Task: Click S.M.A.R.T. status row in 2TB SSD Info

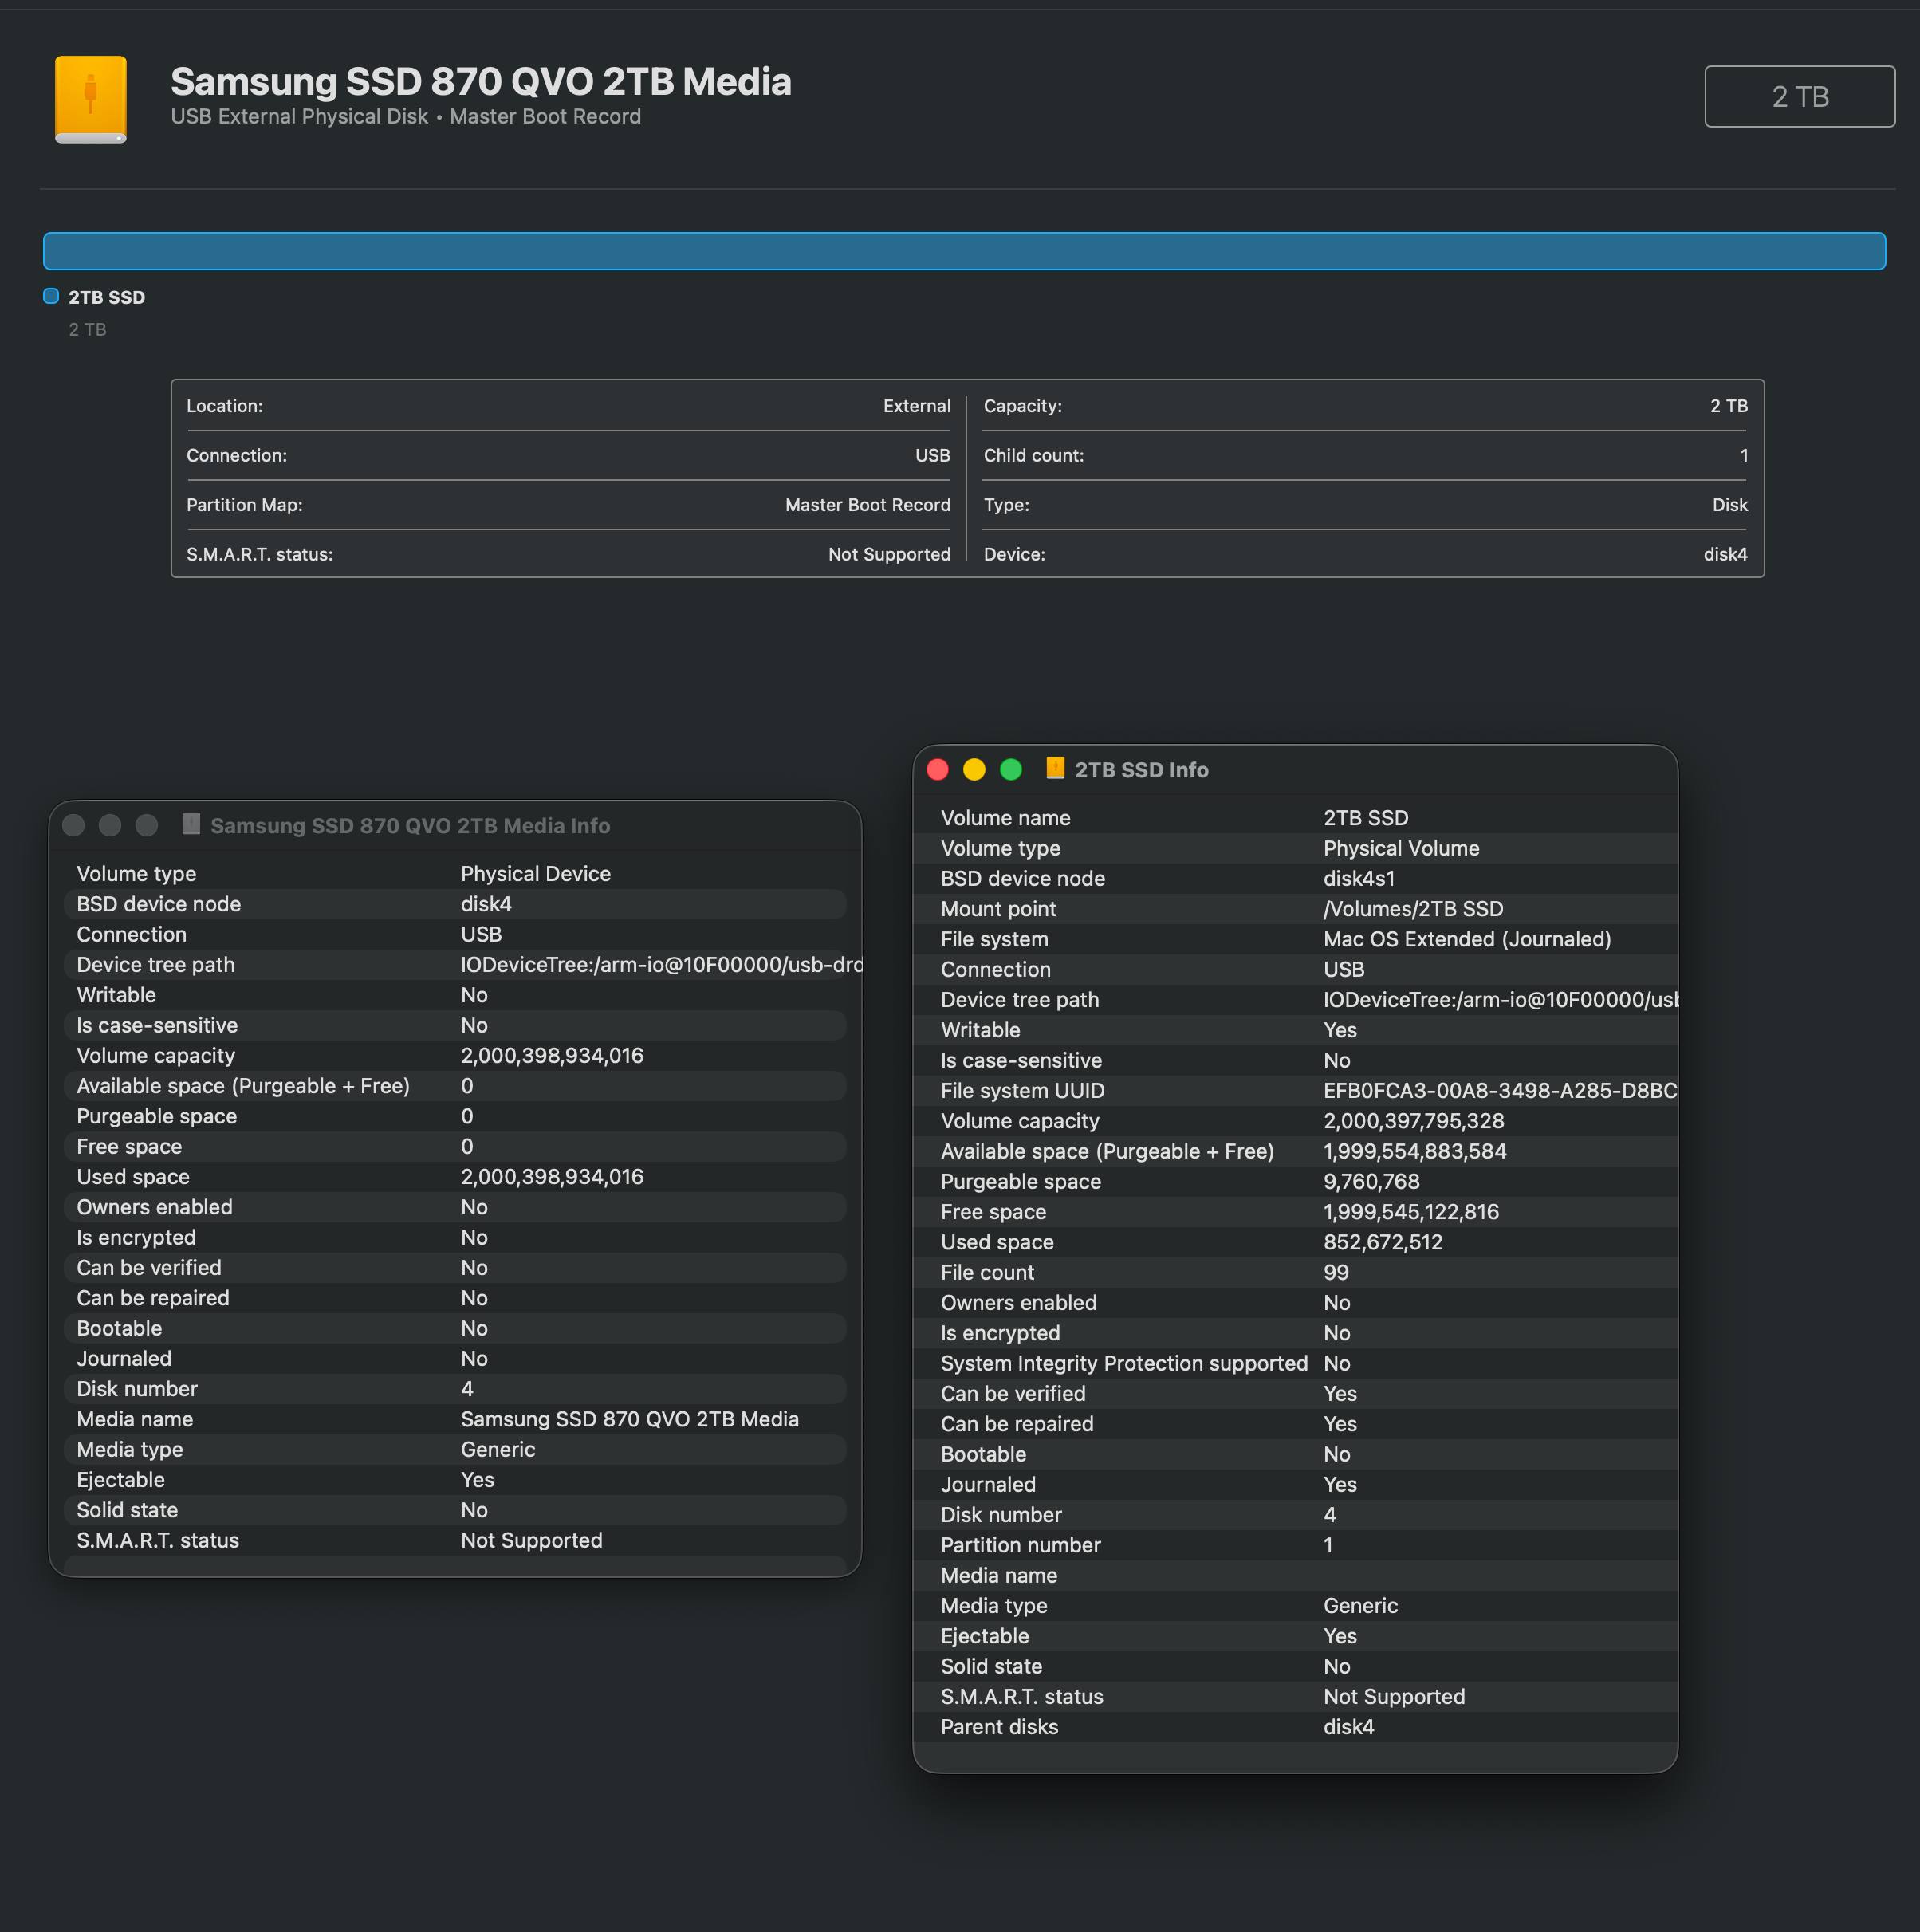Action: (1295, 1697)
